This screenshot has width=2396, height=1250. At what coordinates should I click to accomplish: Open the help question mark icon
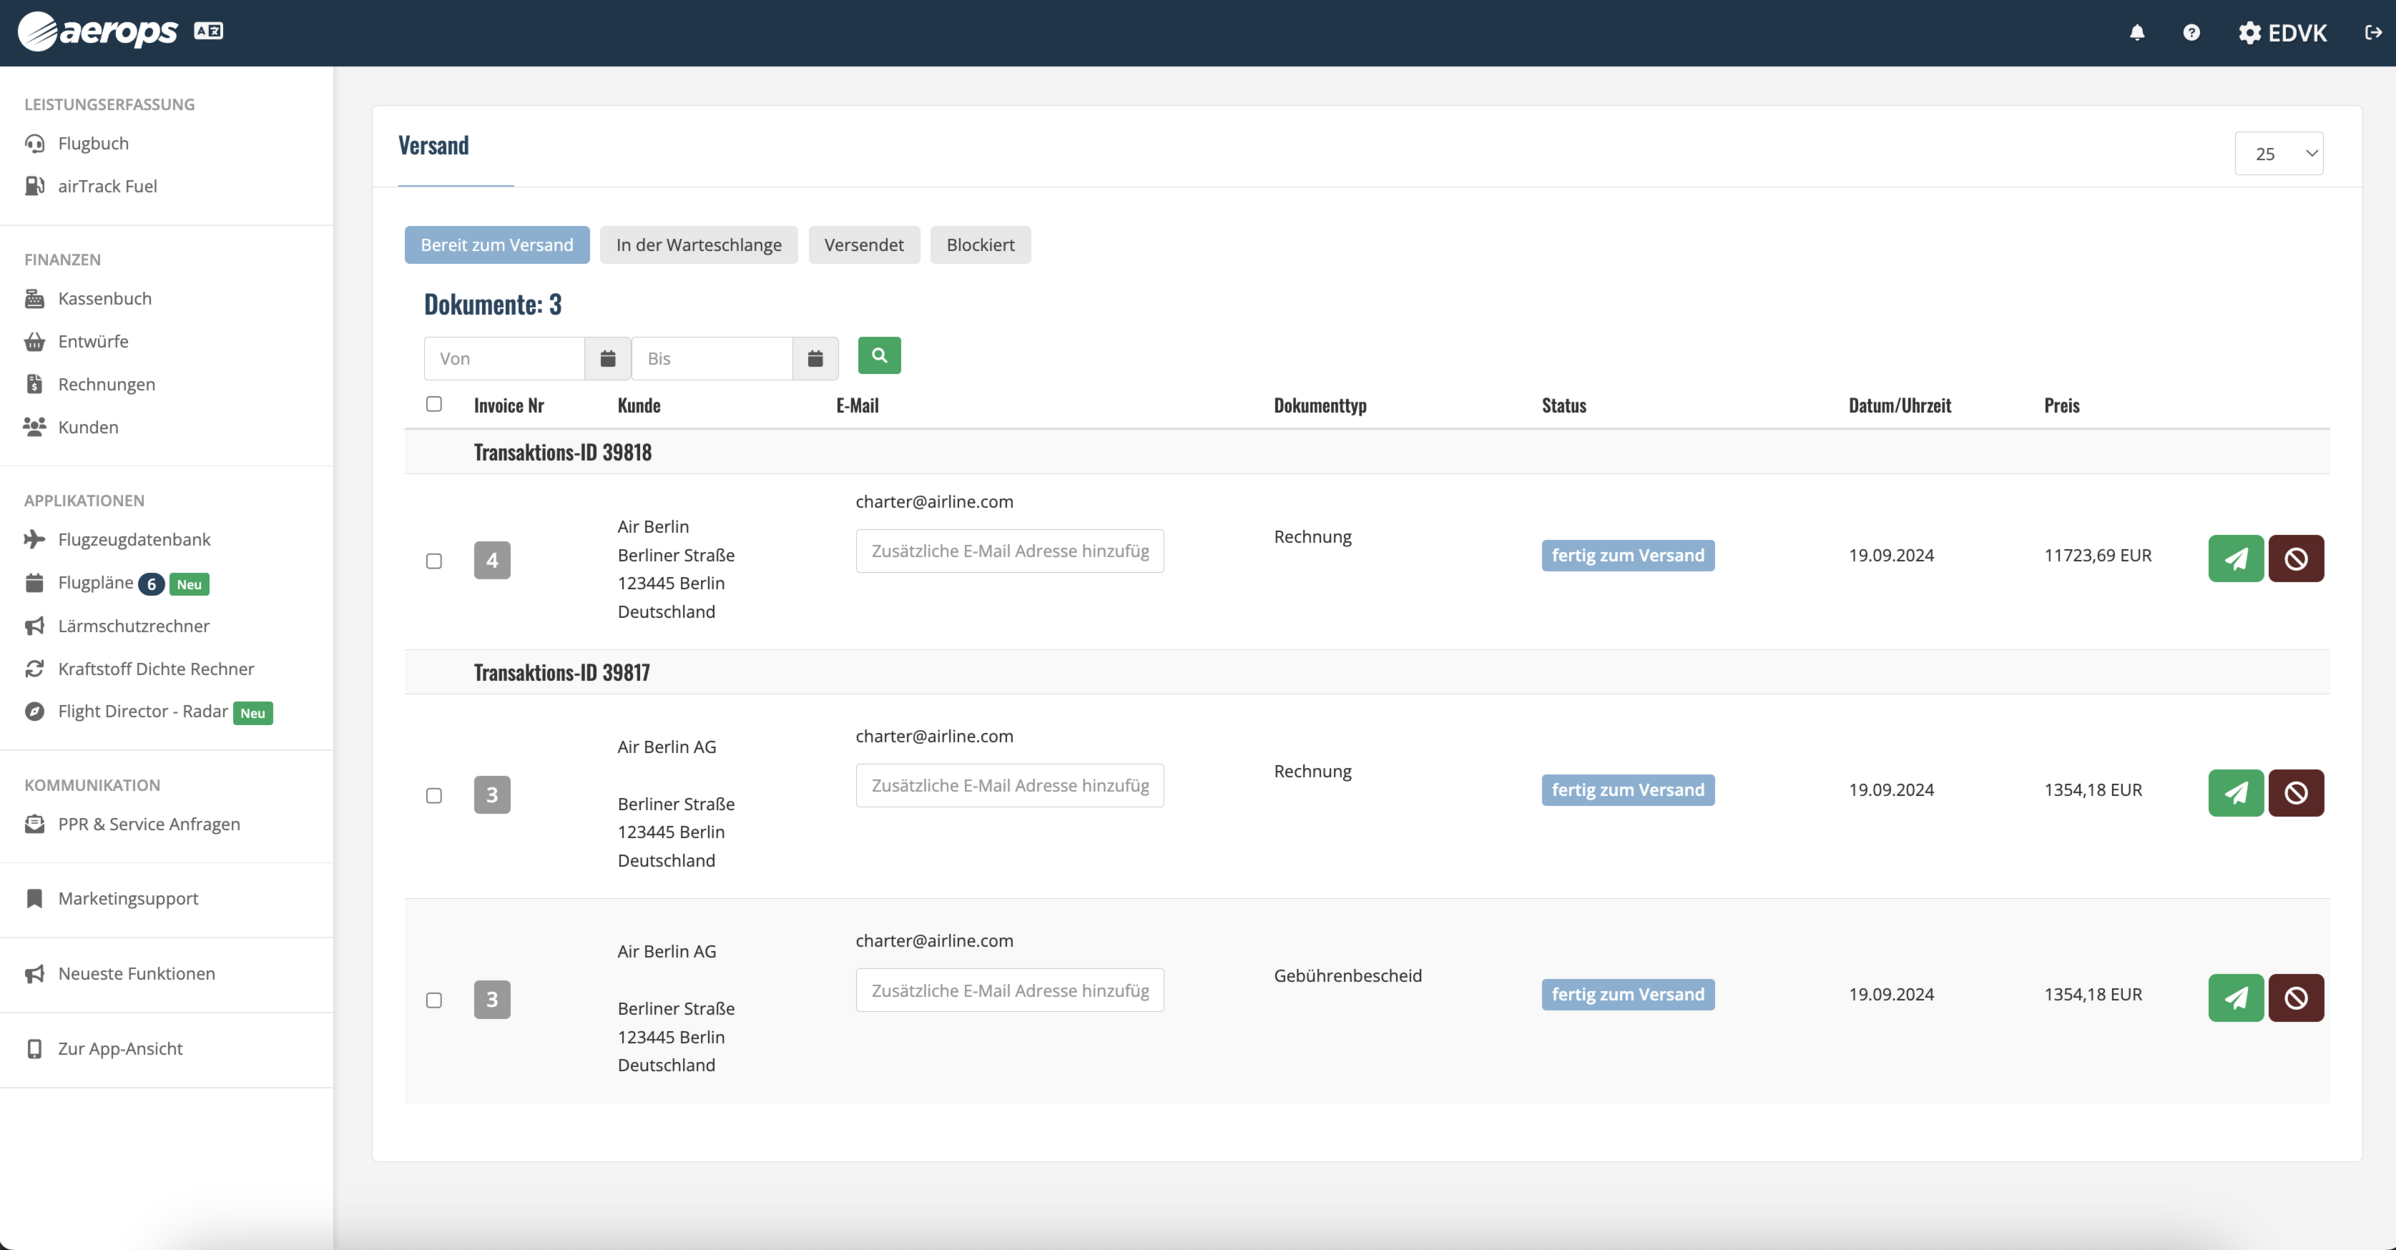2191,32
